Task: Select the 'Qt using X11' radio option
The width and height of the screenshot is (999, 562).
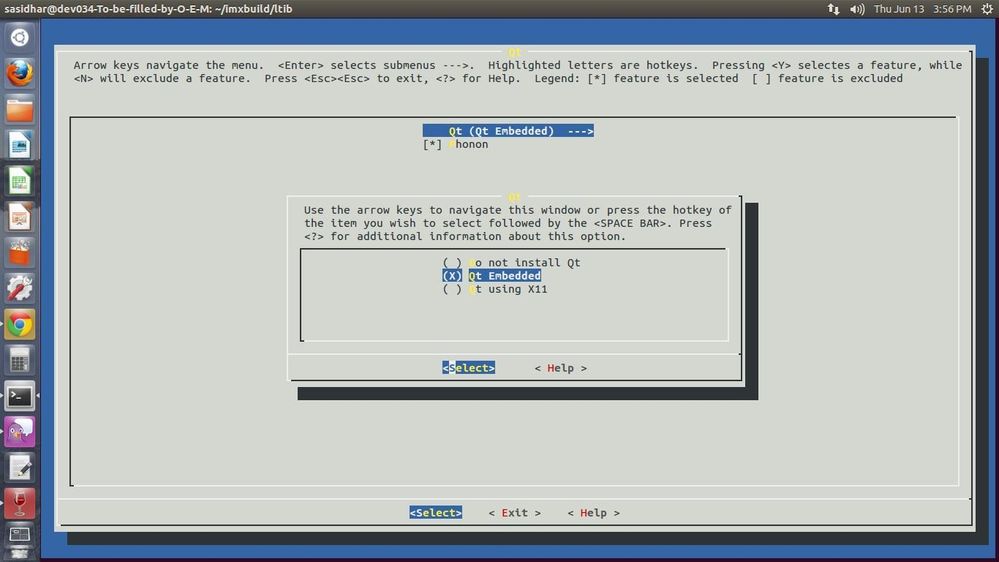Action: [x=494, y=289]
